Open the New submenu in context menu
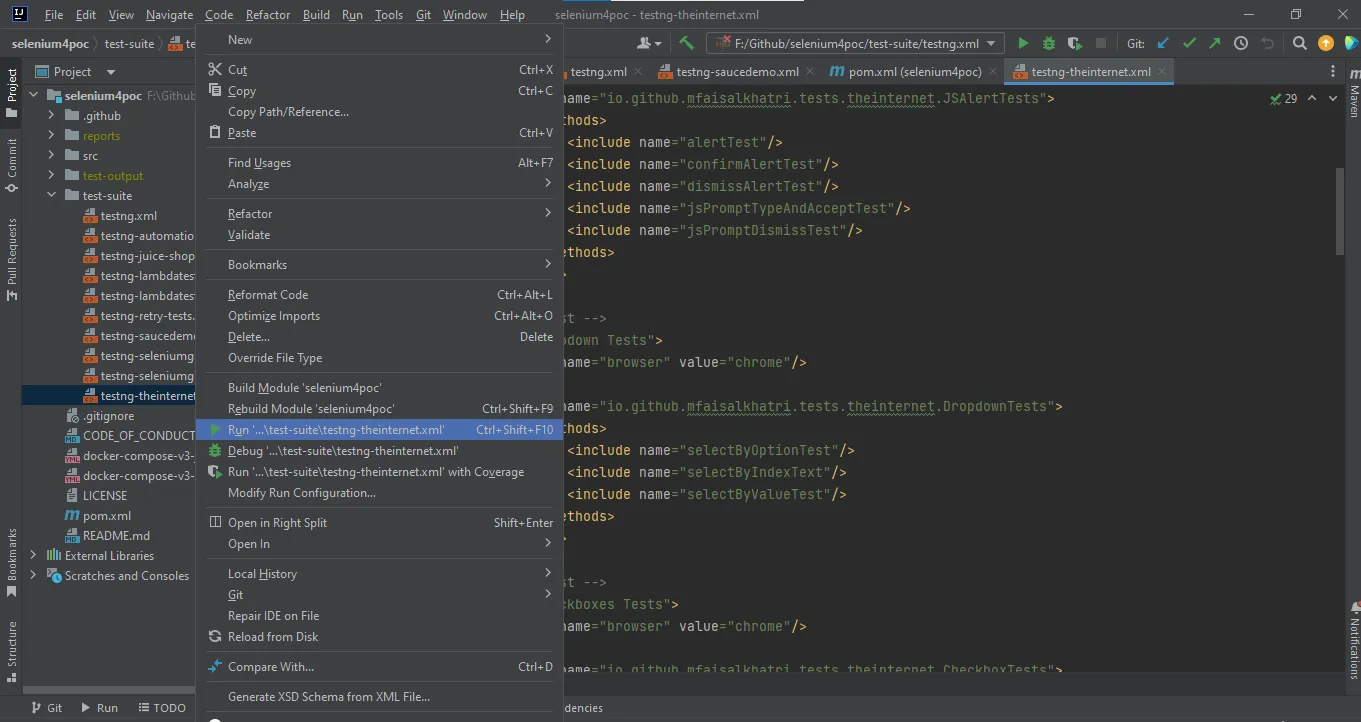This screenshot has width=1361, height=722. (x=379, y=40)
